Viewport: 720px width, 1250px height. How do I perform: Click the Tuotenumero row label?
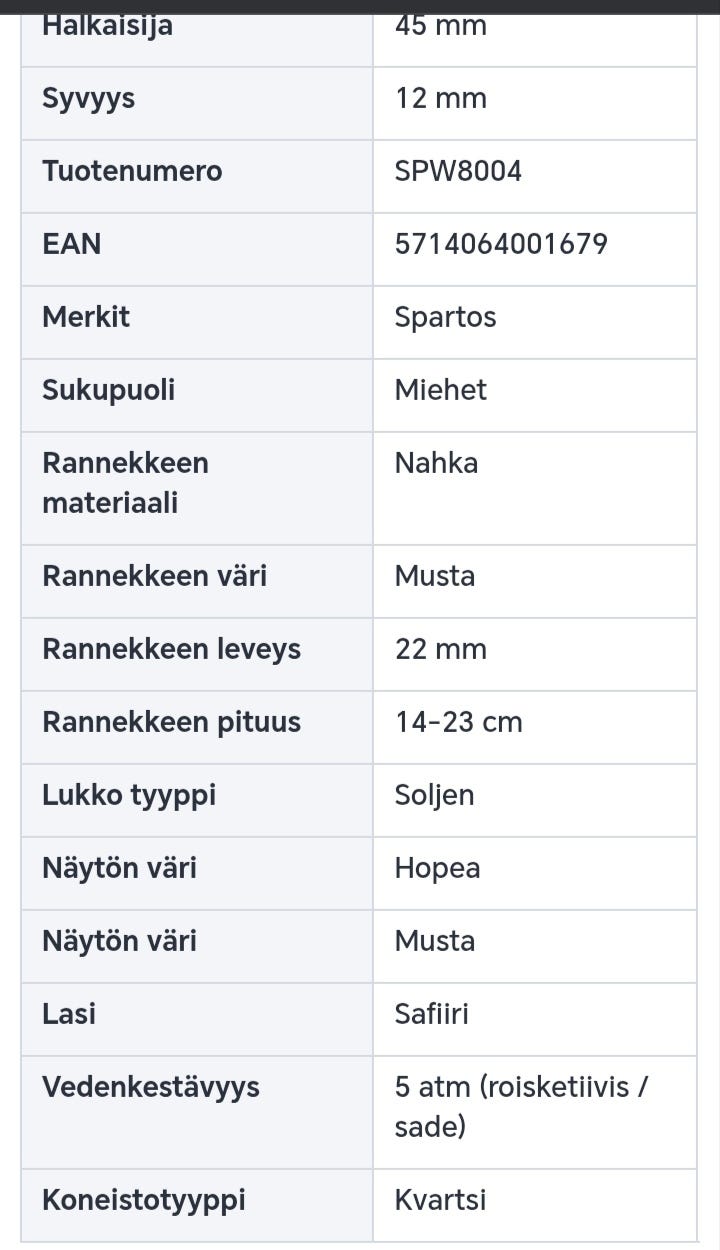pyautogui.click(x=132, y=171)
